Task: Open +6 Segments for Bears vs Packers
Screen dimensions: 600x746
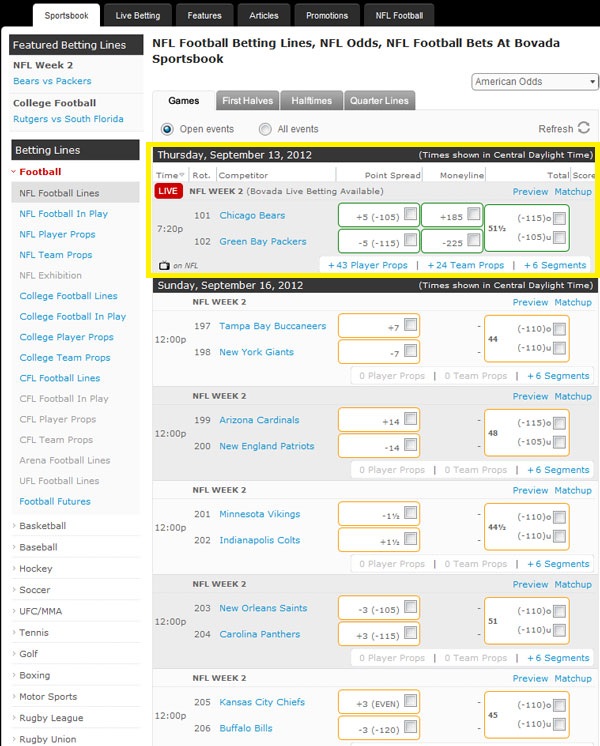Action: [x=555, y=265]
